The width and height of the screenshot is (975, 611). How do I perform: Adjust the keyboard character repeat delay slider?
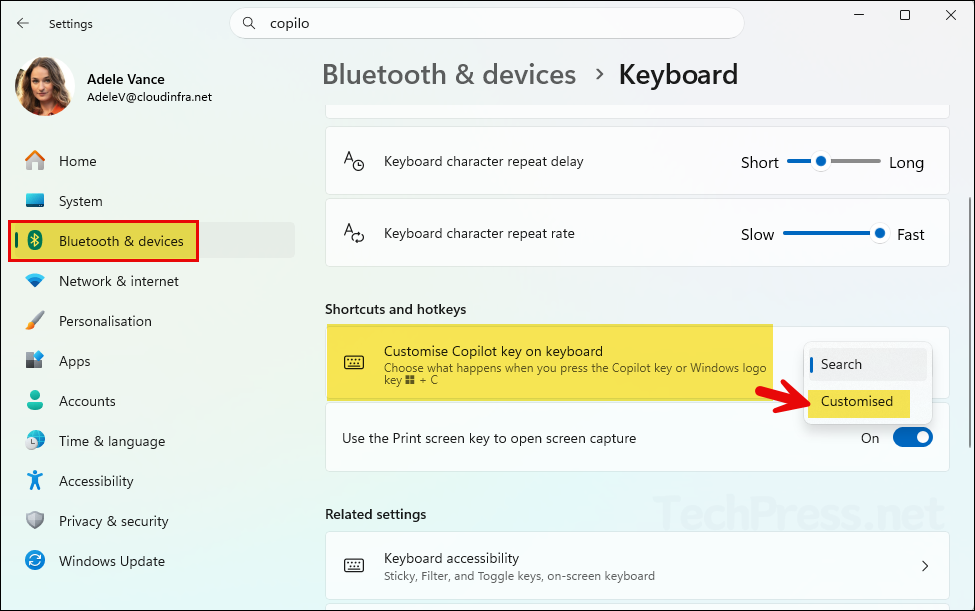[822, 161]
